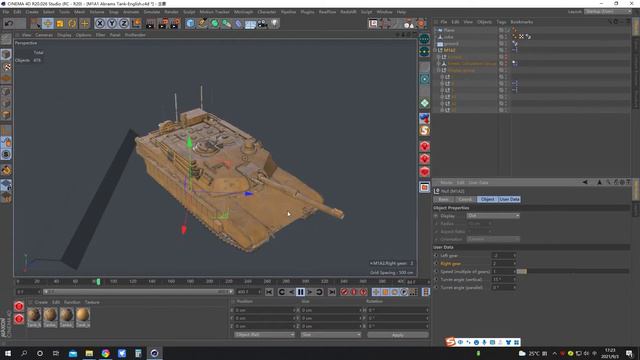Select the Object tab in Attributes
The image size is (640, 360).
pos(487,199)
